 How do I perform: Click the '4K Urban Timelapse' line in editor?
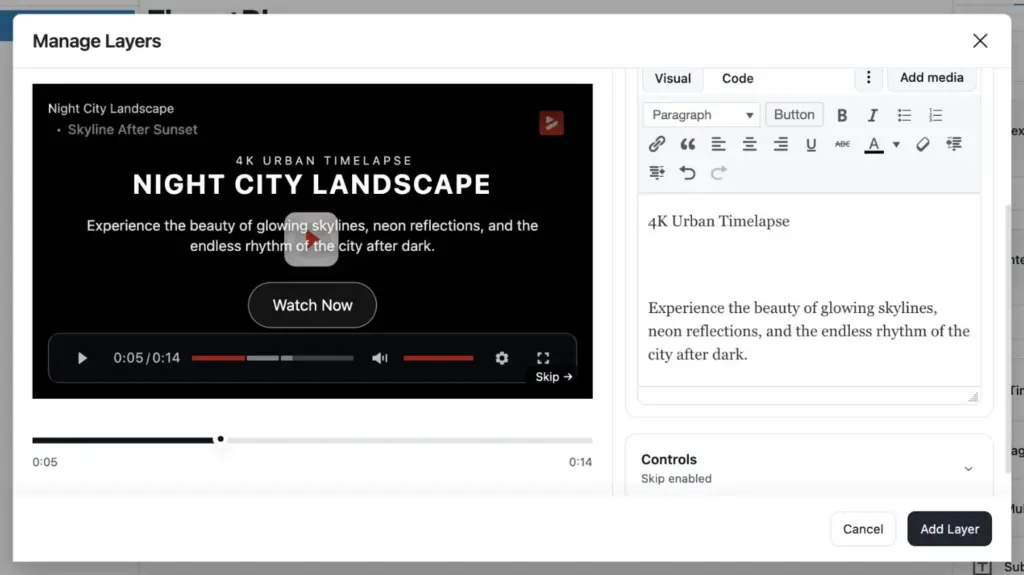click(718, 222)
